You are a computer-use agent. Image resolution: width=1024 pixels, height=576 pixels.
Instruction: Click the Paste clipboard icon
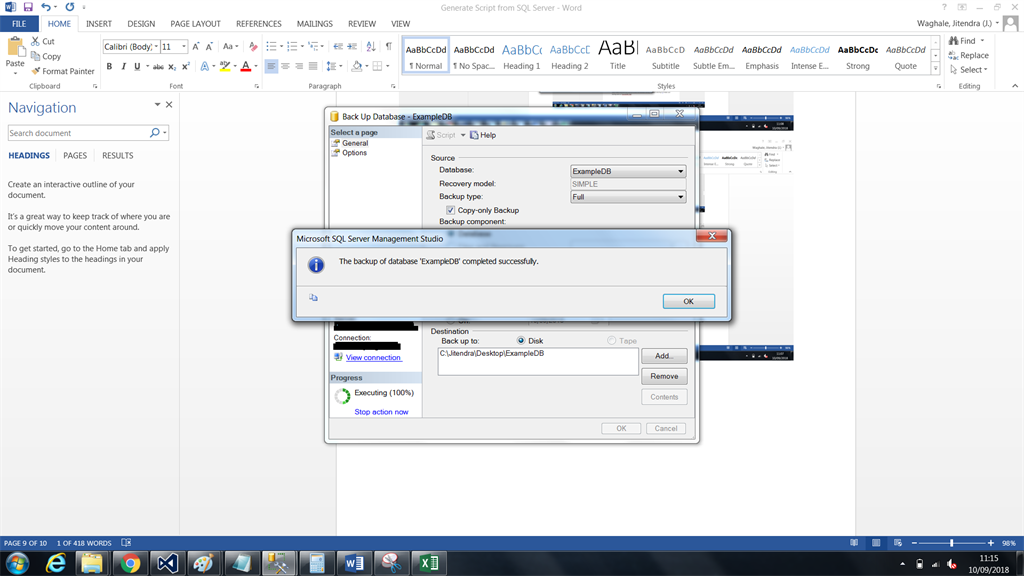[x=15, y=48]
